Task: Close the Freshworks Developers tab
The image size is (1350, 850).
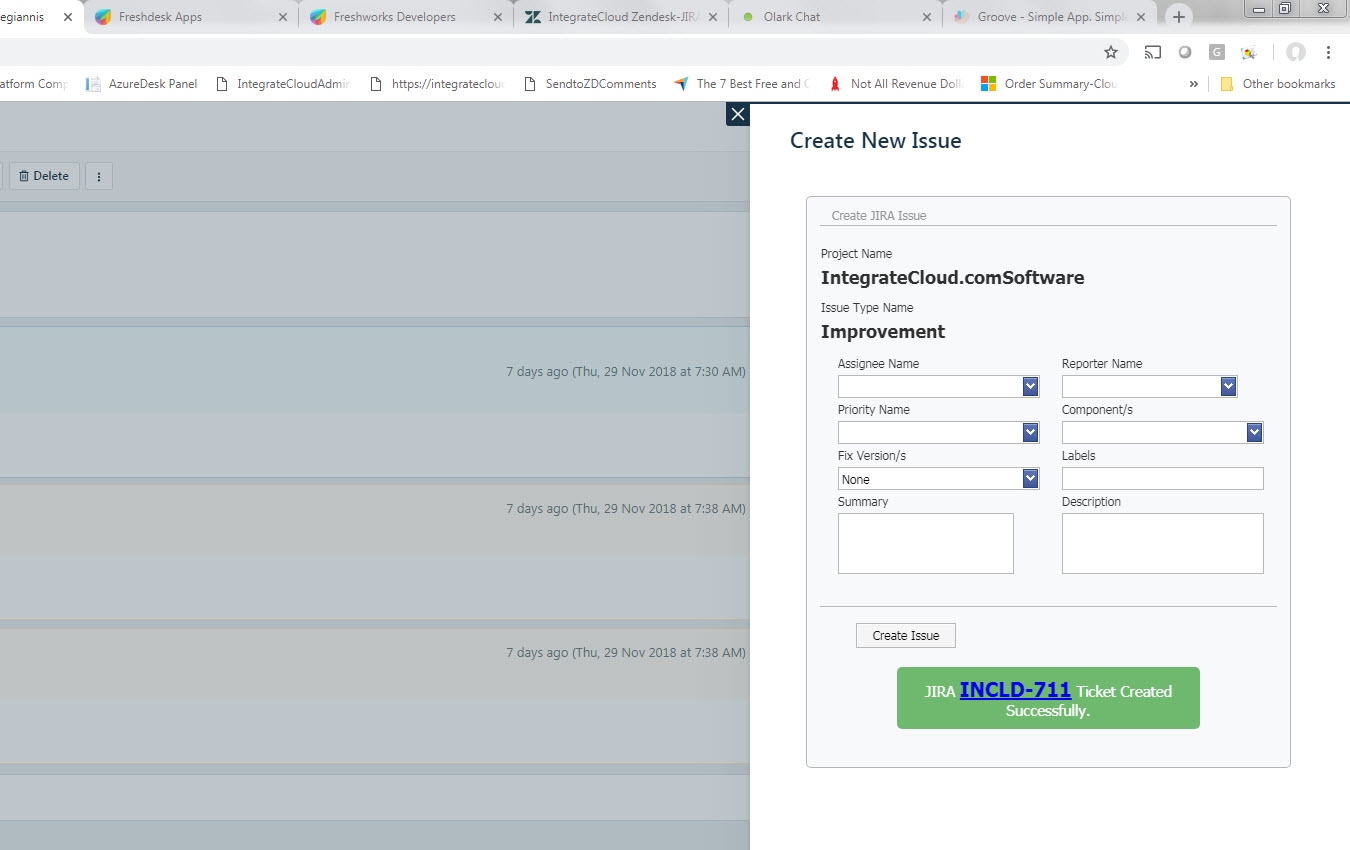Action: [498, 17]
